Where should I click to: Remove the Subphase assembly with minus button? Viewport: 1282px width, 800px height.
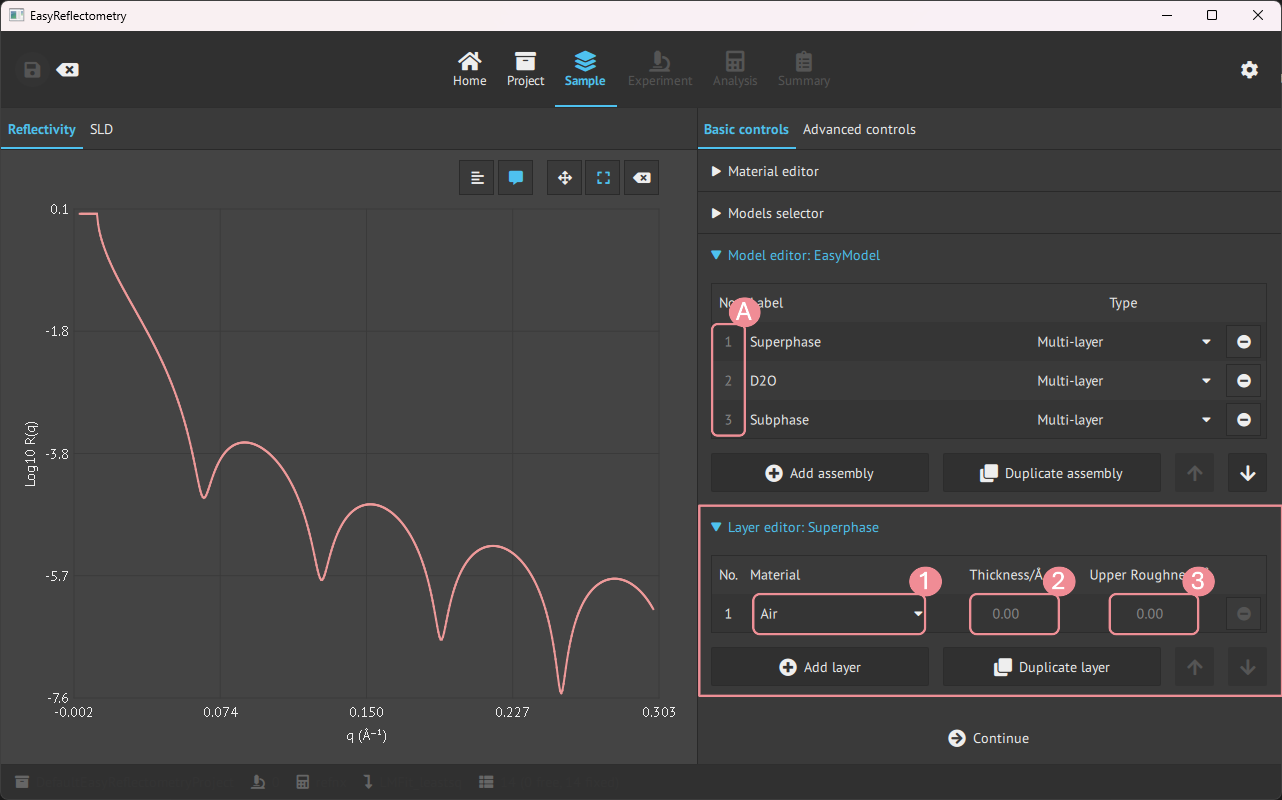coord(1243,420)
